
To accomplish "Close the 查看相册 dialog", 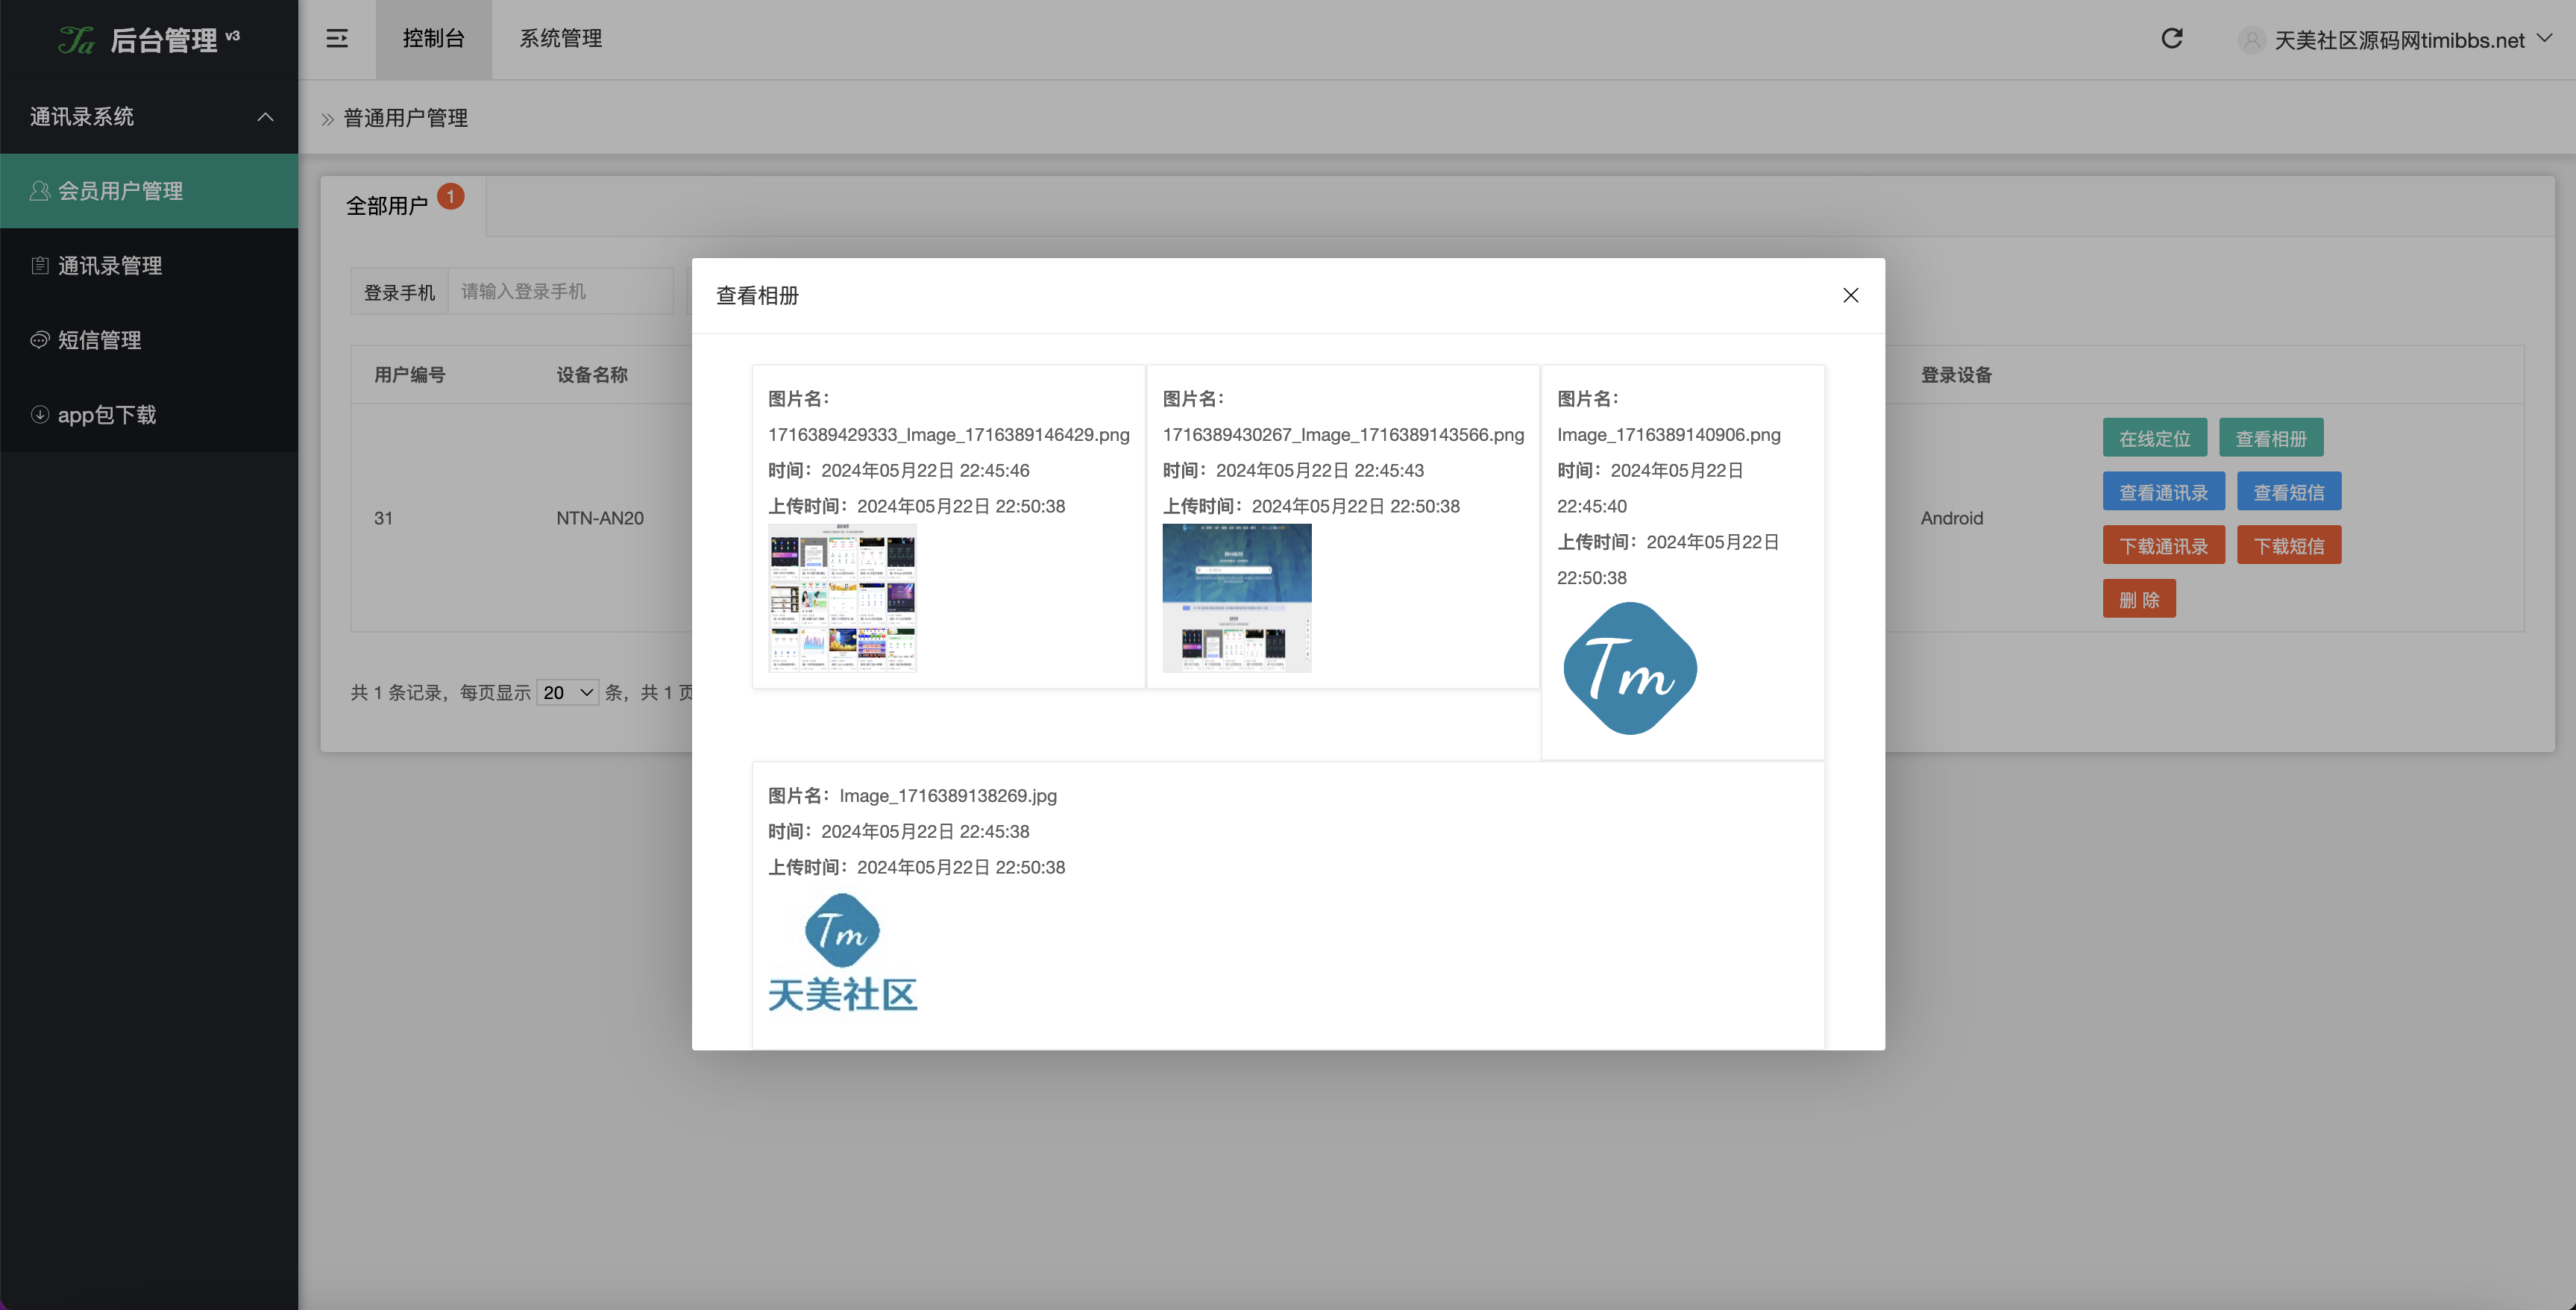I will tap(1850, 295).
